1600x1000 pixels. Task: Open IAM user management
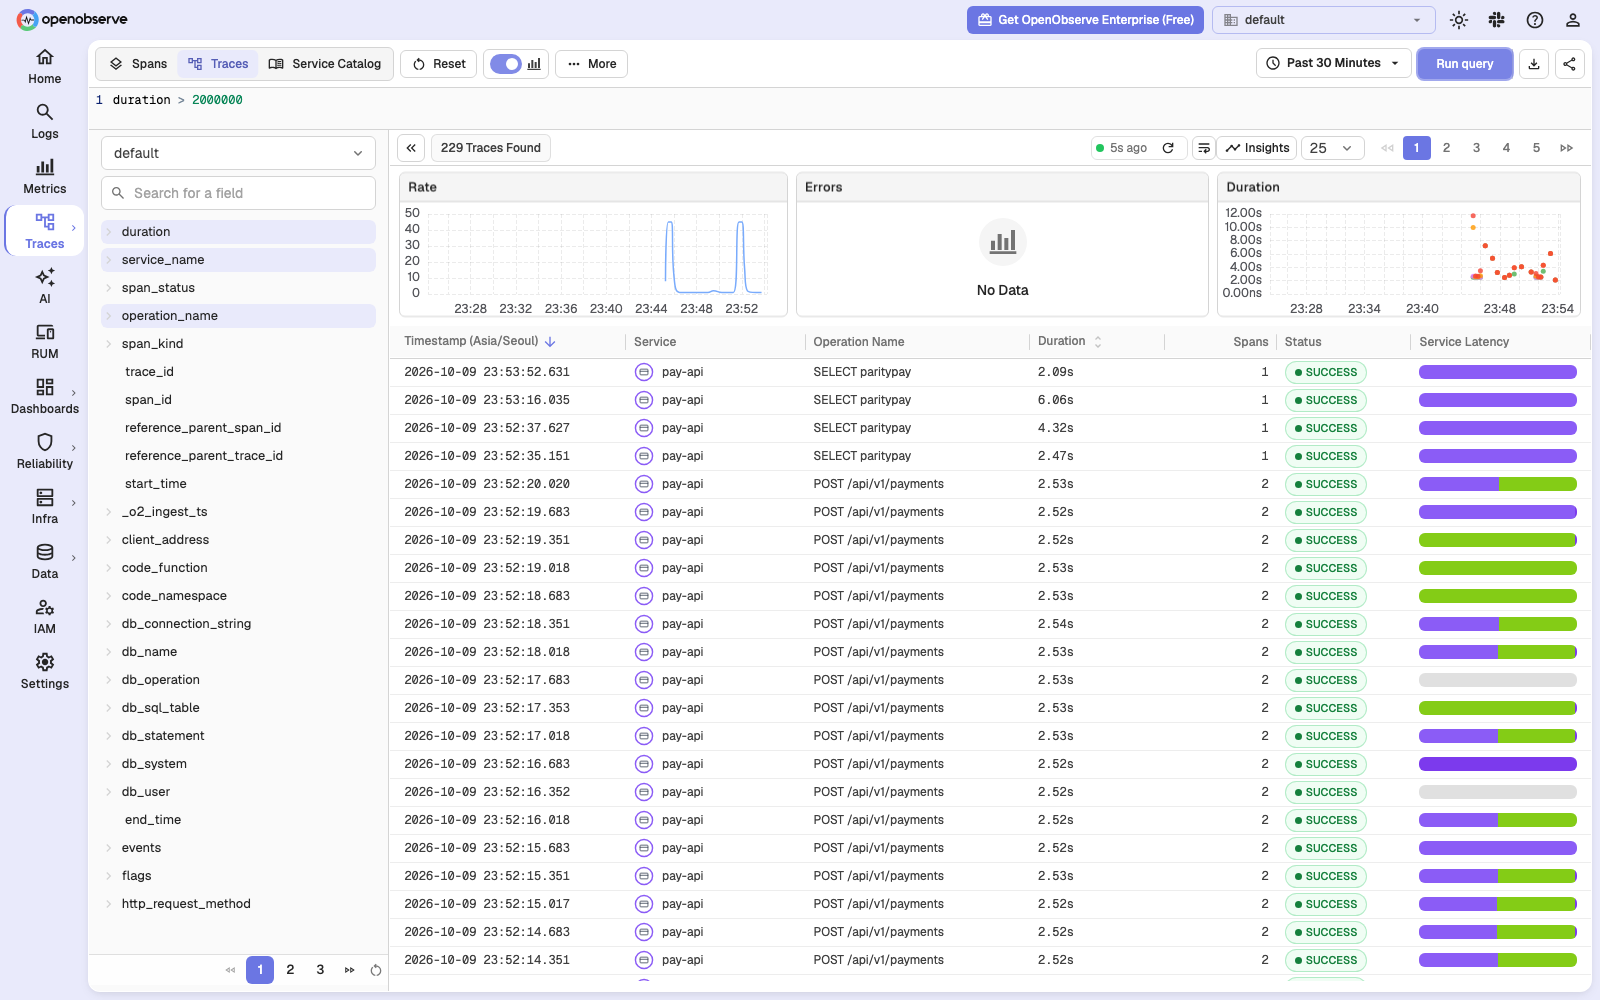pos(44,617)
